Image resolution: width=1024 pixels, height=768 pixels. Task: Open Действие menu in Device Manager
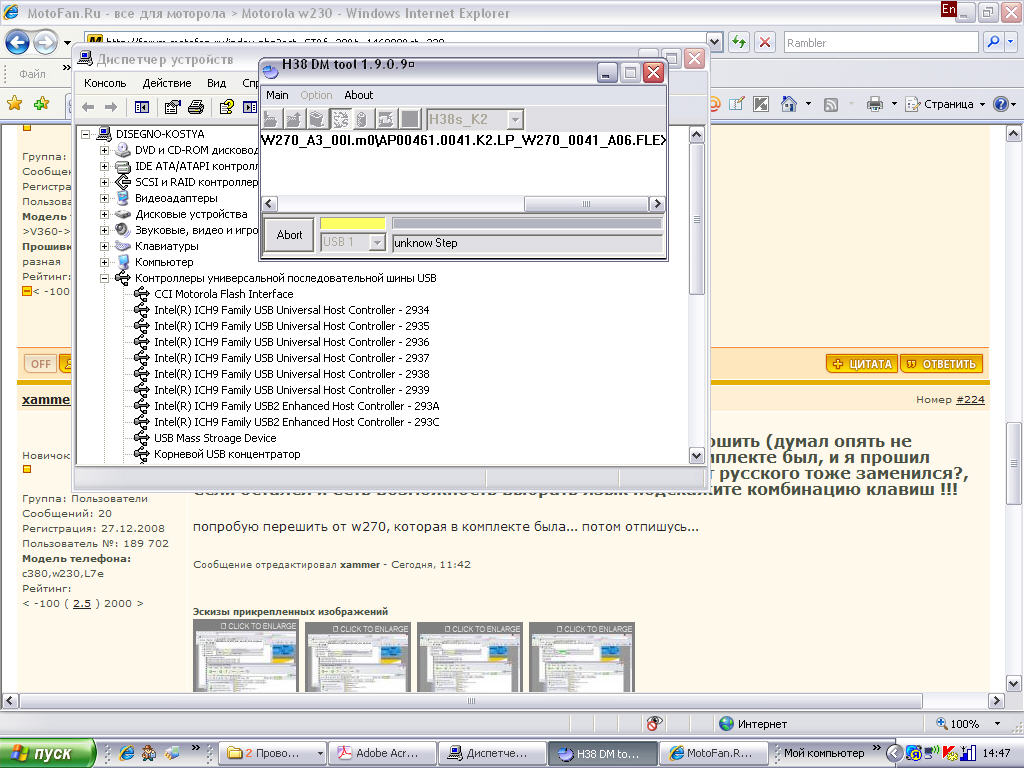point(167,84)
